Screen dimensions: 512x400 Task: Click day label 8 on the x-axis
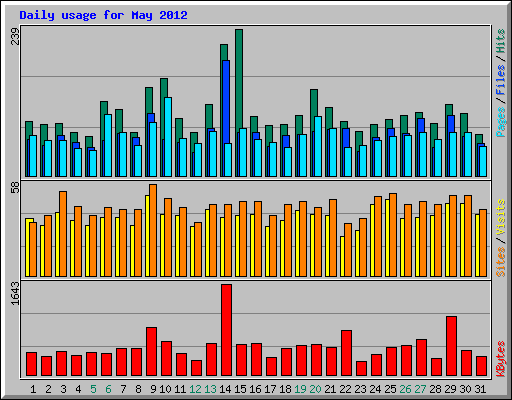[x=138, y=389]
